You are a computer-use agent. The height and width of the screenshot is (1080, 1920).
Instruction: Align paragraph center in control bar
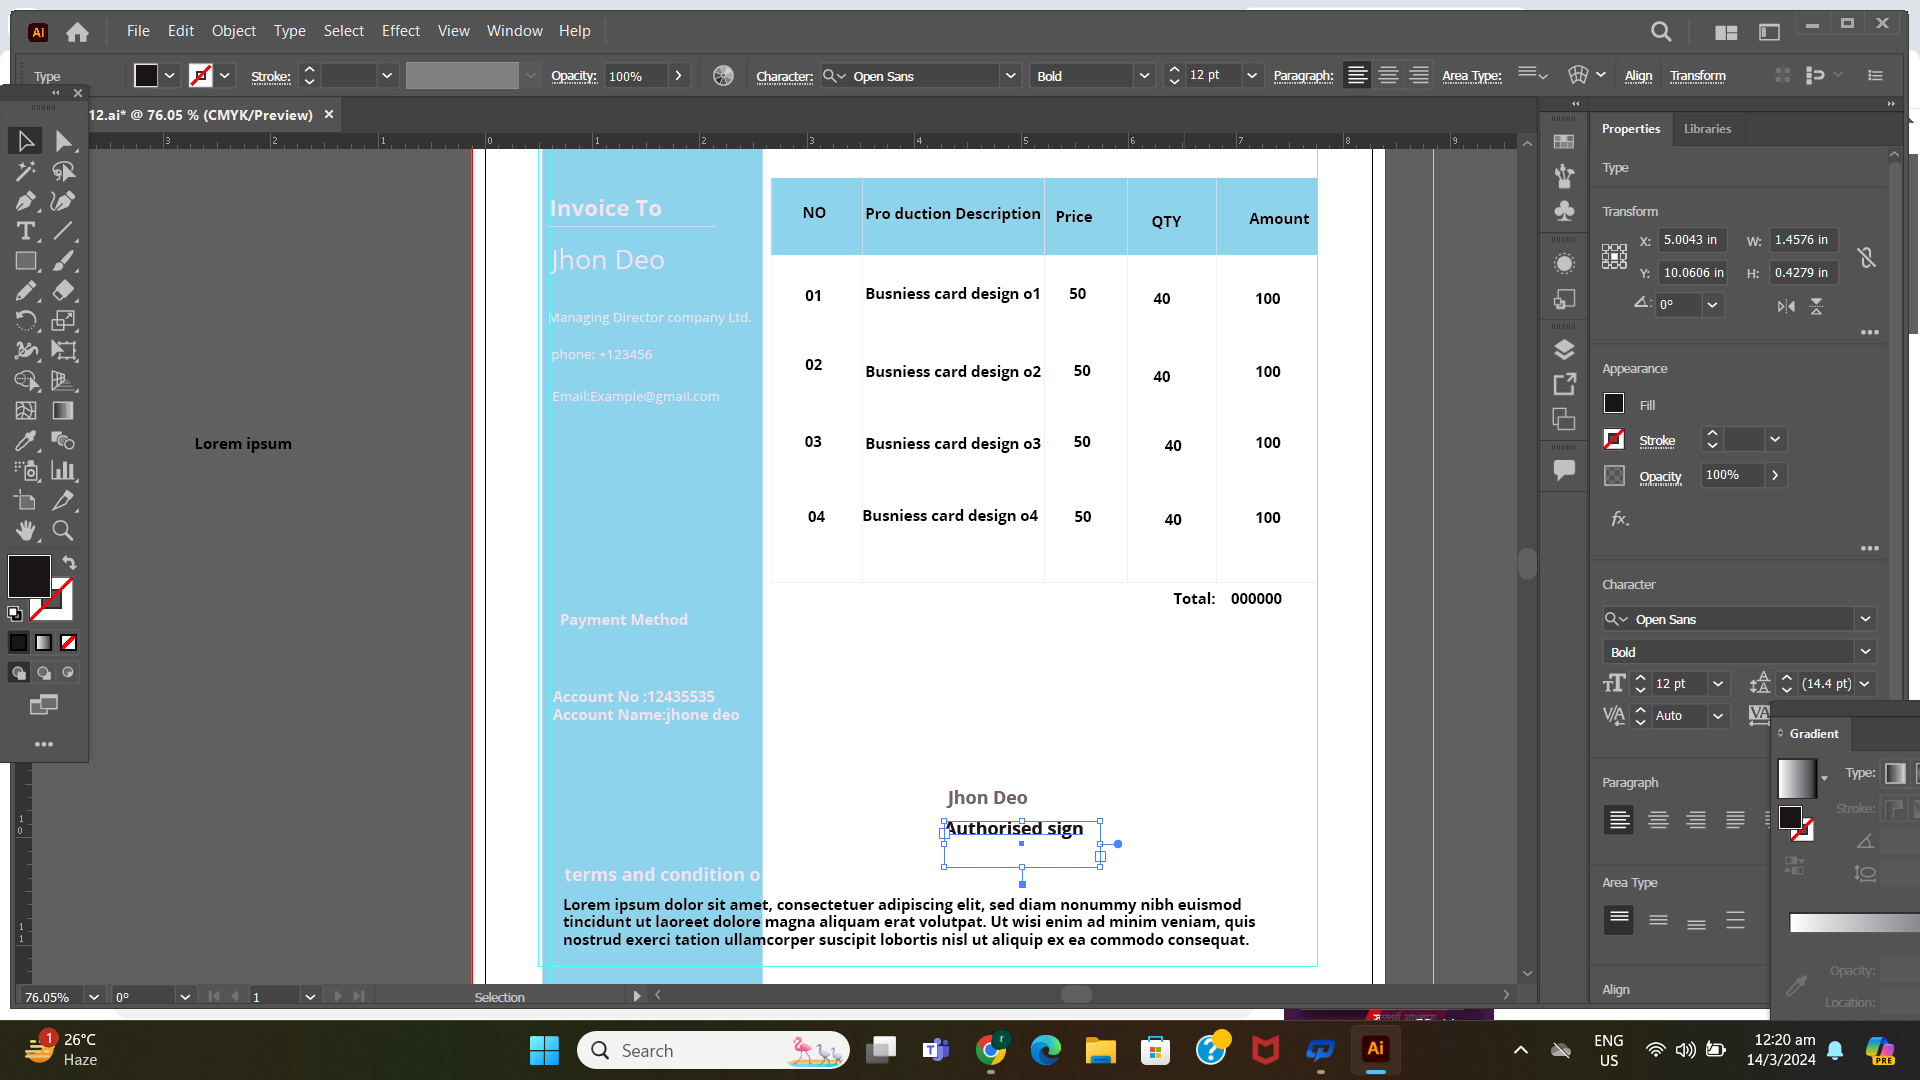(1388, 76)
